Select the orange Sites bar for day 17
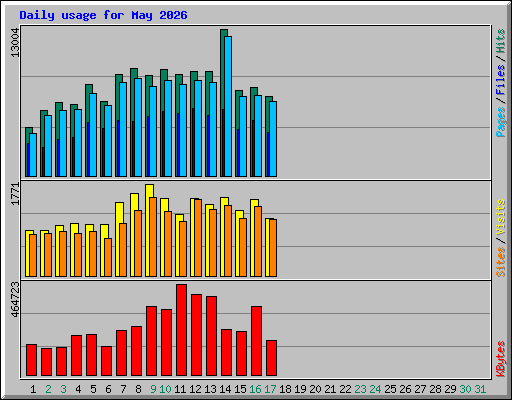The width and height of the screenshot is (512, 400). tap(273, 248)
